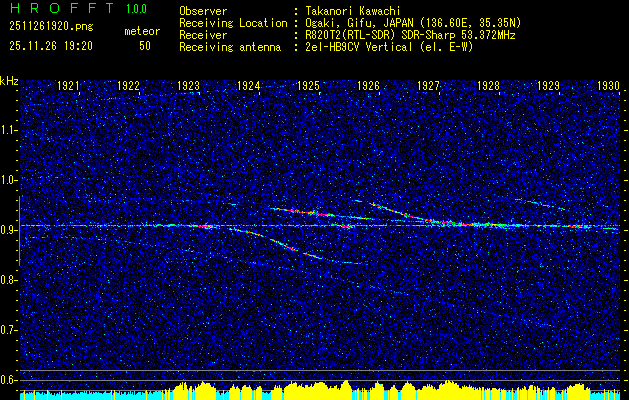Click the Observer field label
This screenshot has height=400, width=629.
(203, 11)
